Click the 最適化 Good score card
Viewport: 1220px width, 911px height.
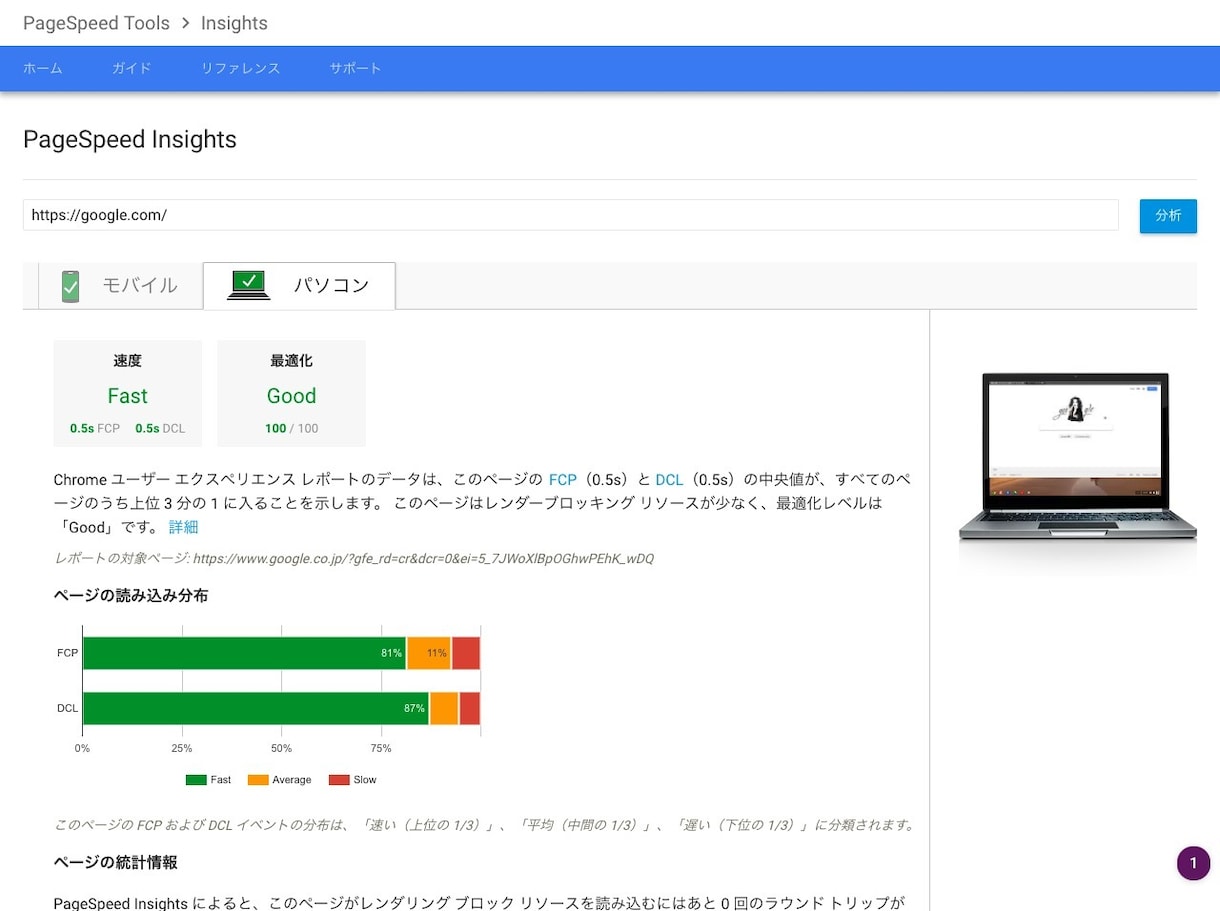point(291,393)
